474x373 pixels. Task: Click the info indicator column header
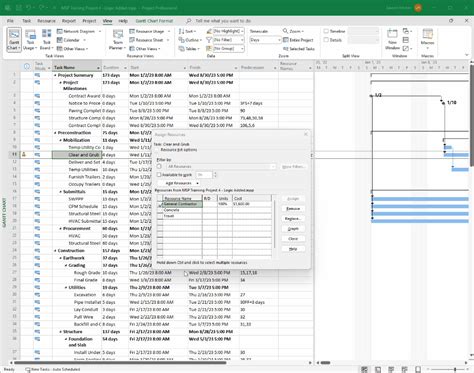(x=27, y=66)
